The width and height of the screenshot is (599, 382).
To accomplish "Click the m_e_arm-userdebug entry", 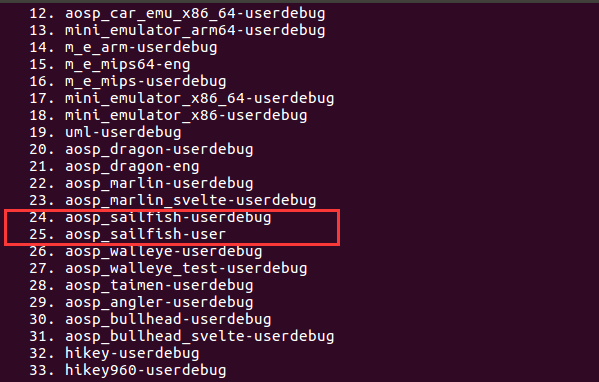I will point(141,47).
